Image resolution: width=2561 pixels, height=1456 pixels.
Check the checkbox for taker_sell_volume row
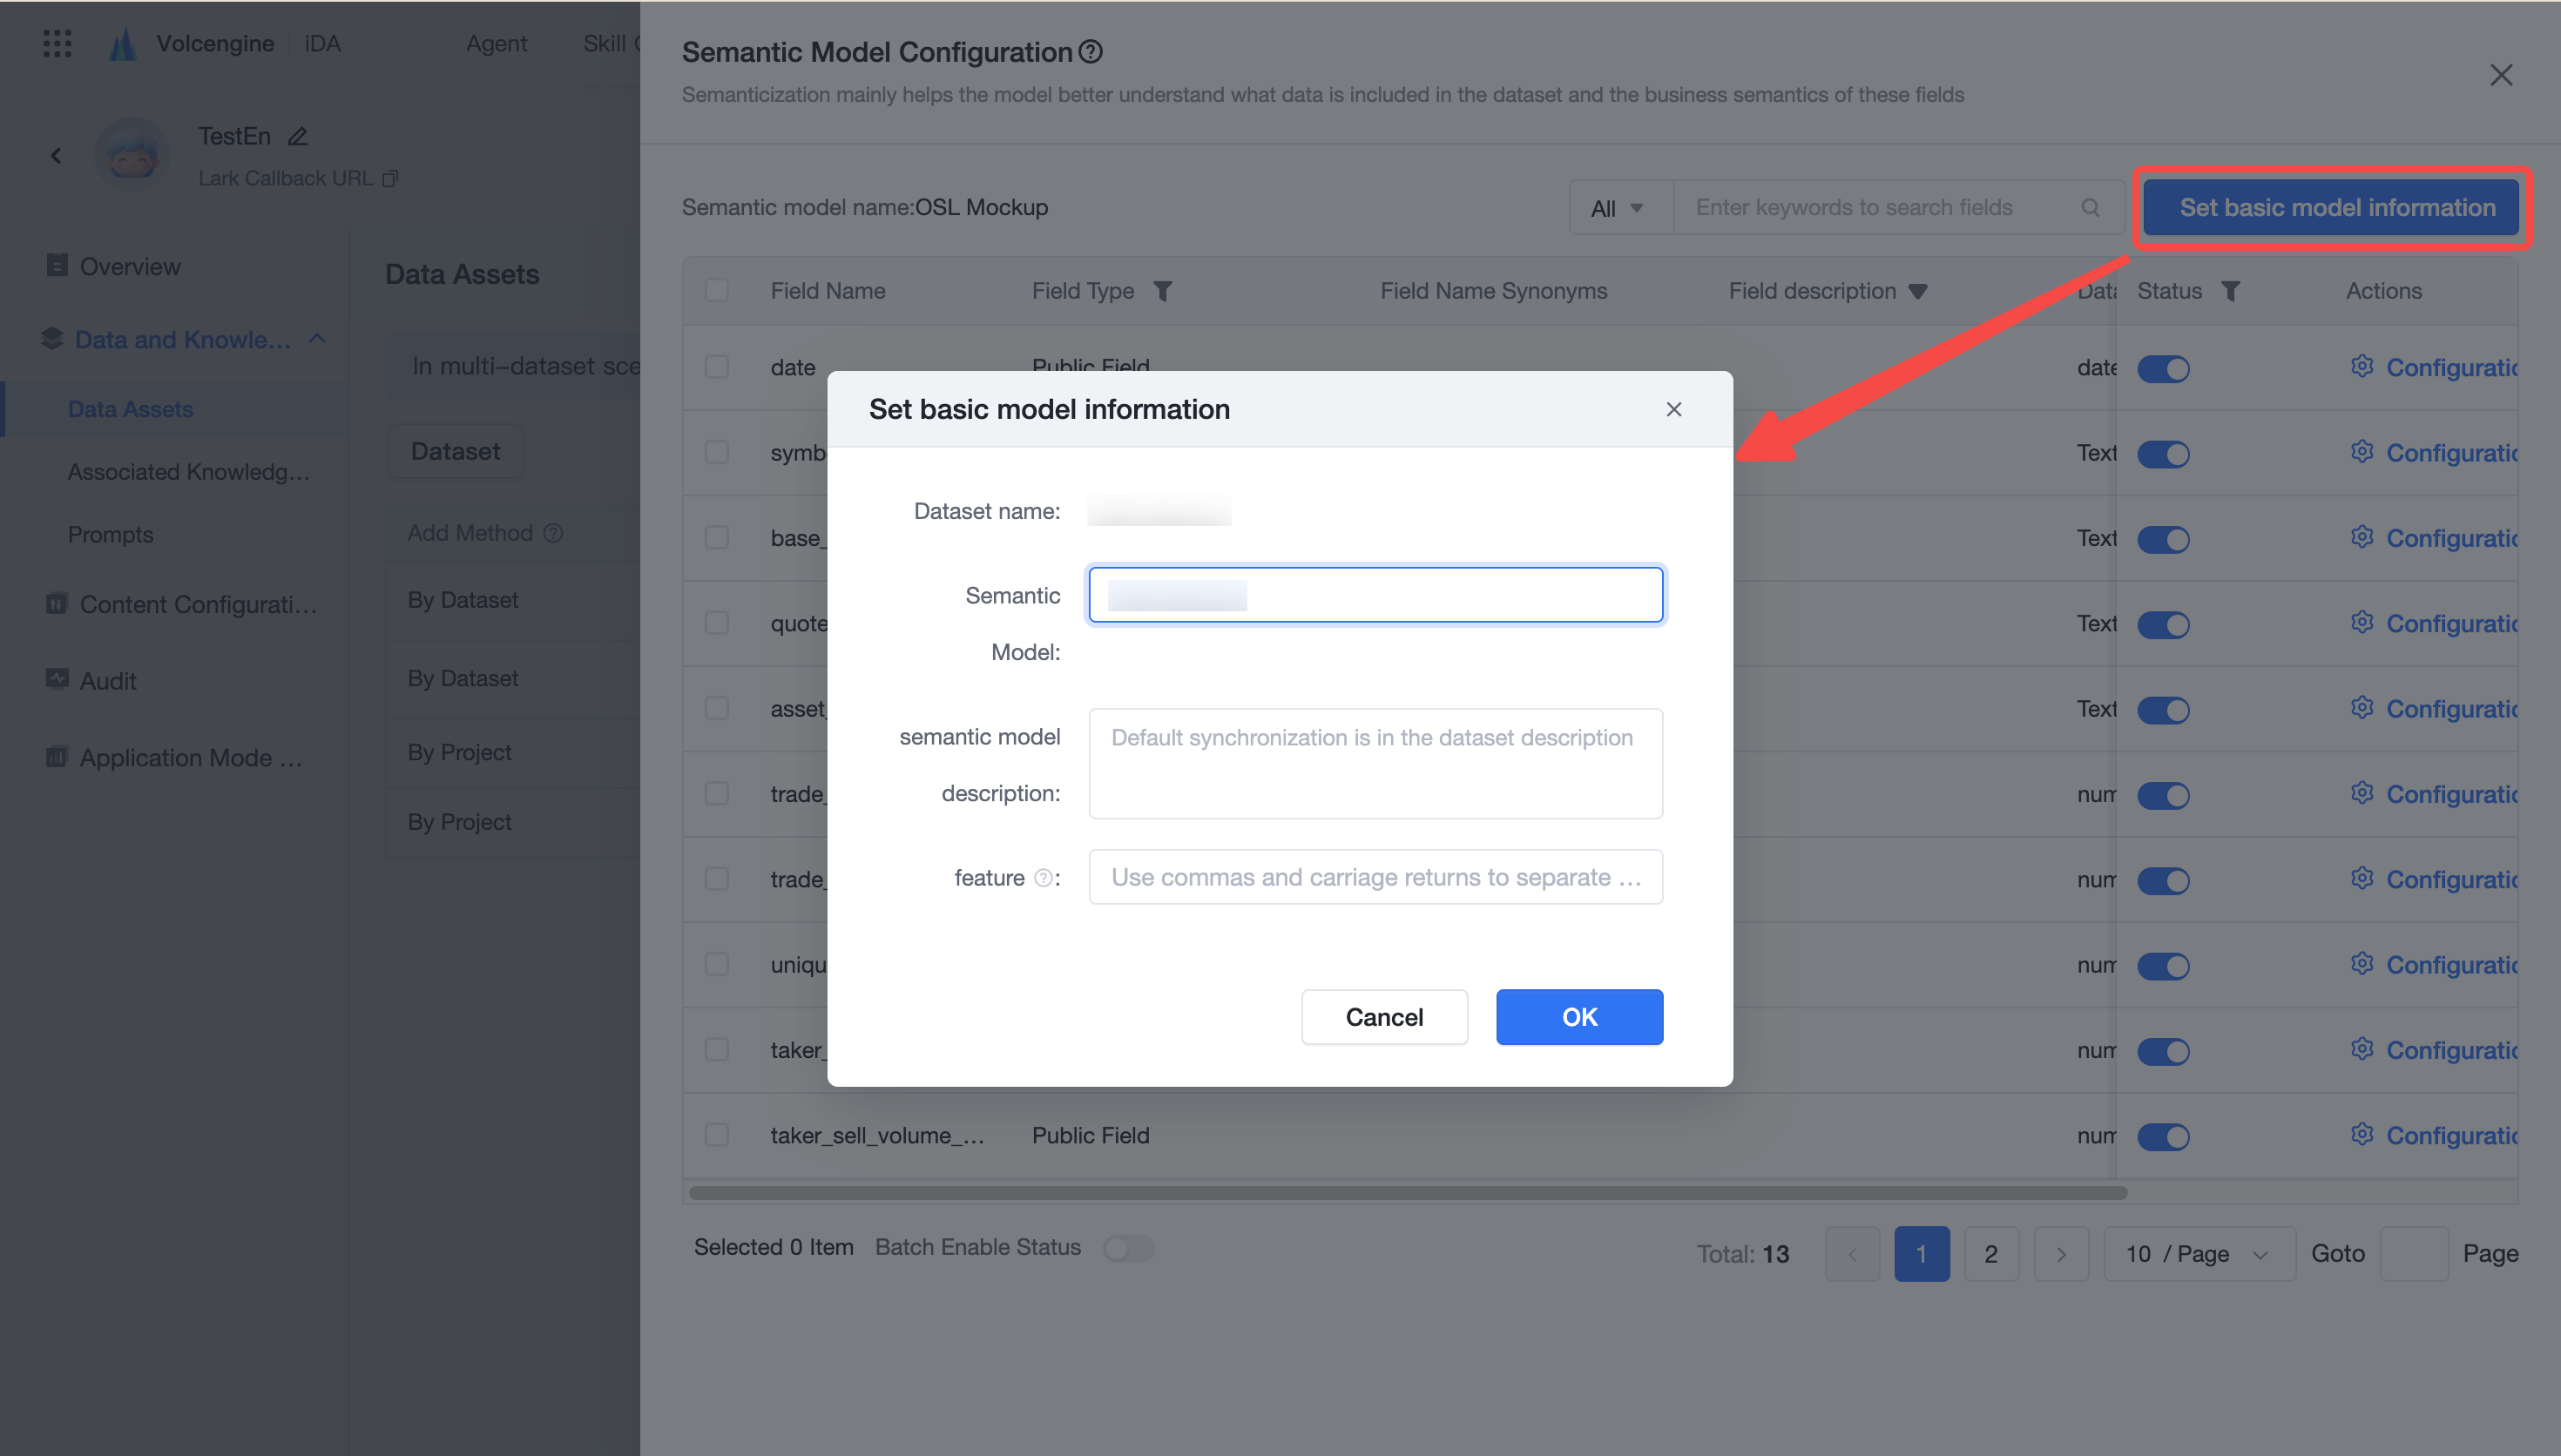(x=716, y=1135)
